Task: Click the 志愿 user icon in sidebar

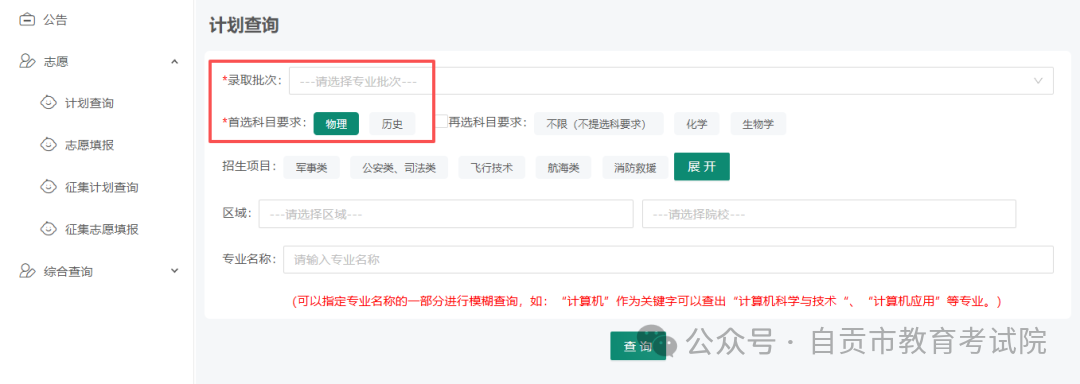Action: click(x=26, y=61)
